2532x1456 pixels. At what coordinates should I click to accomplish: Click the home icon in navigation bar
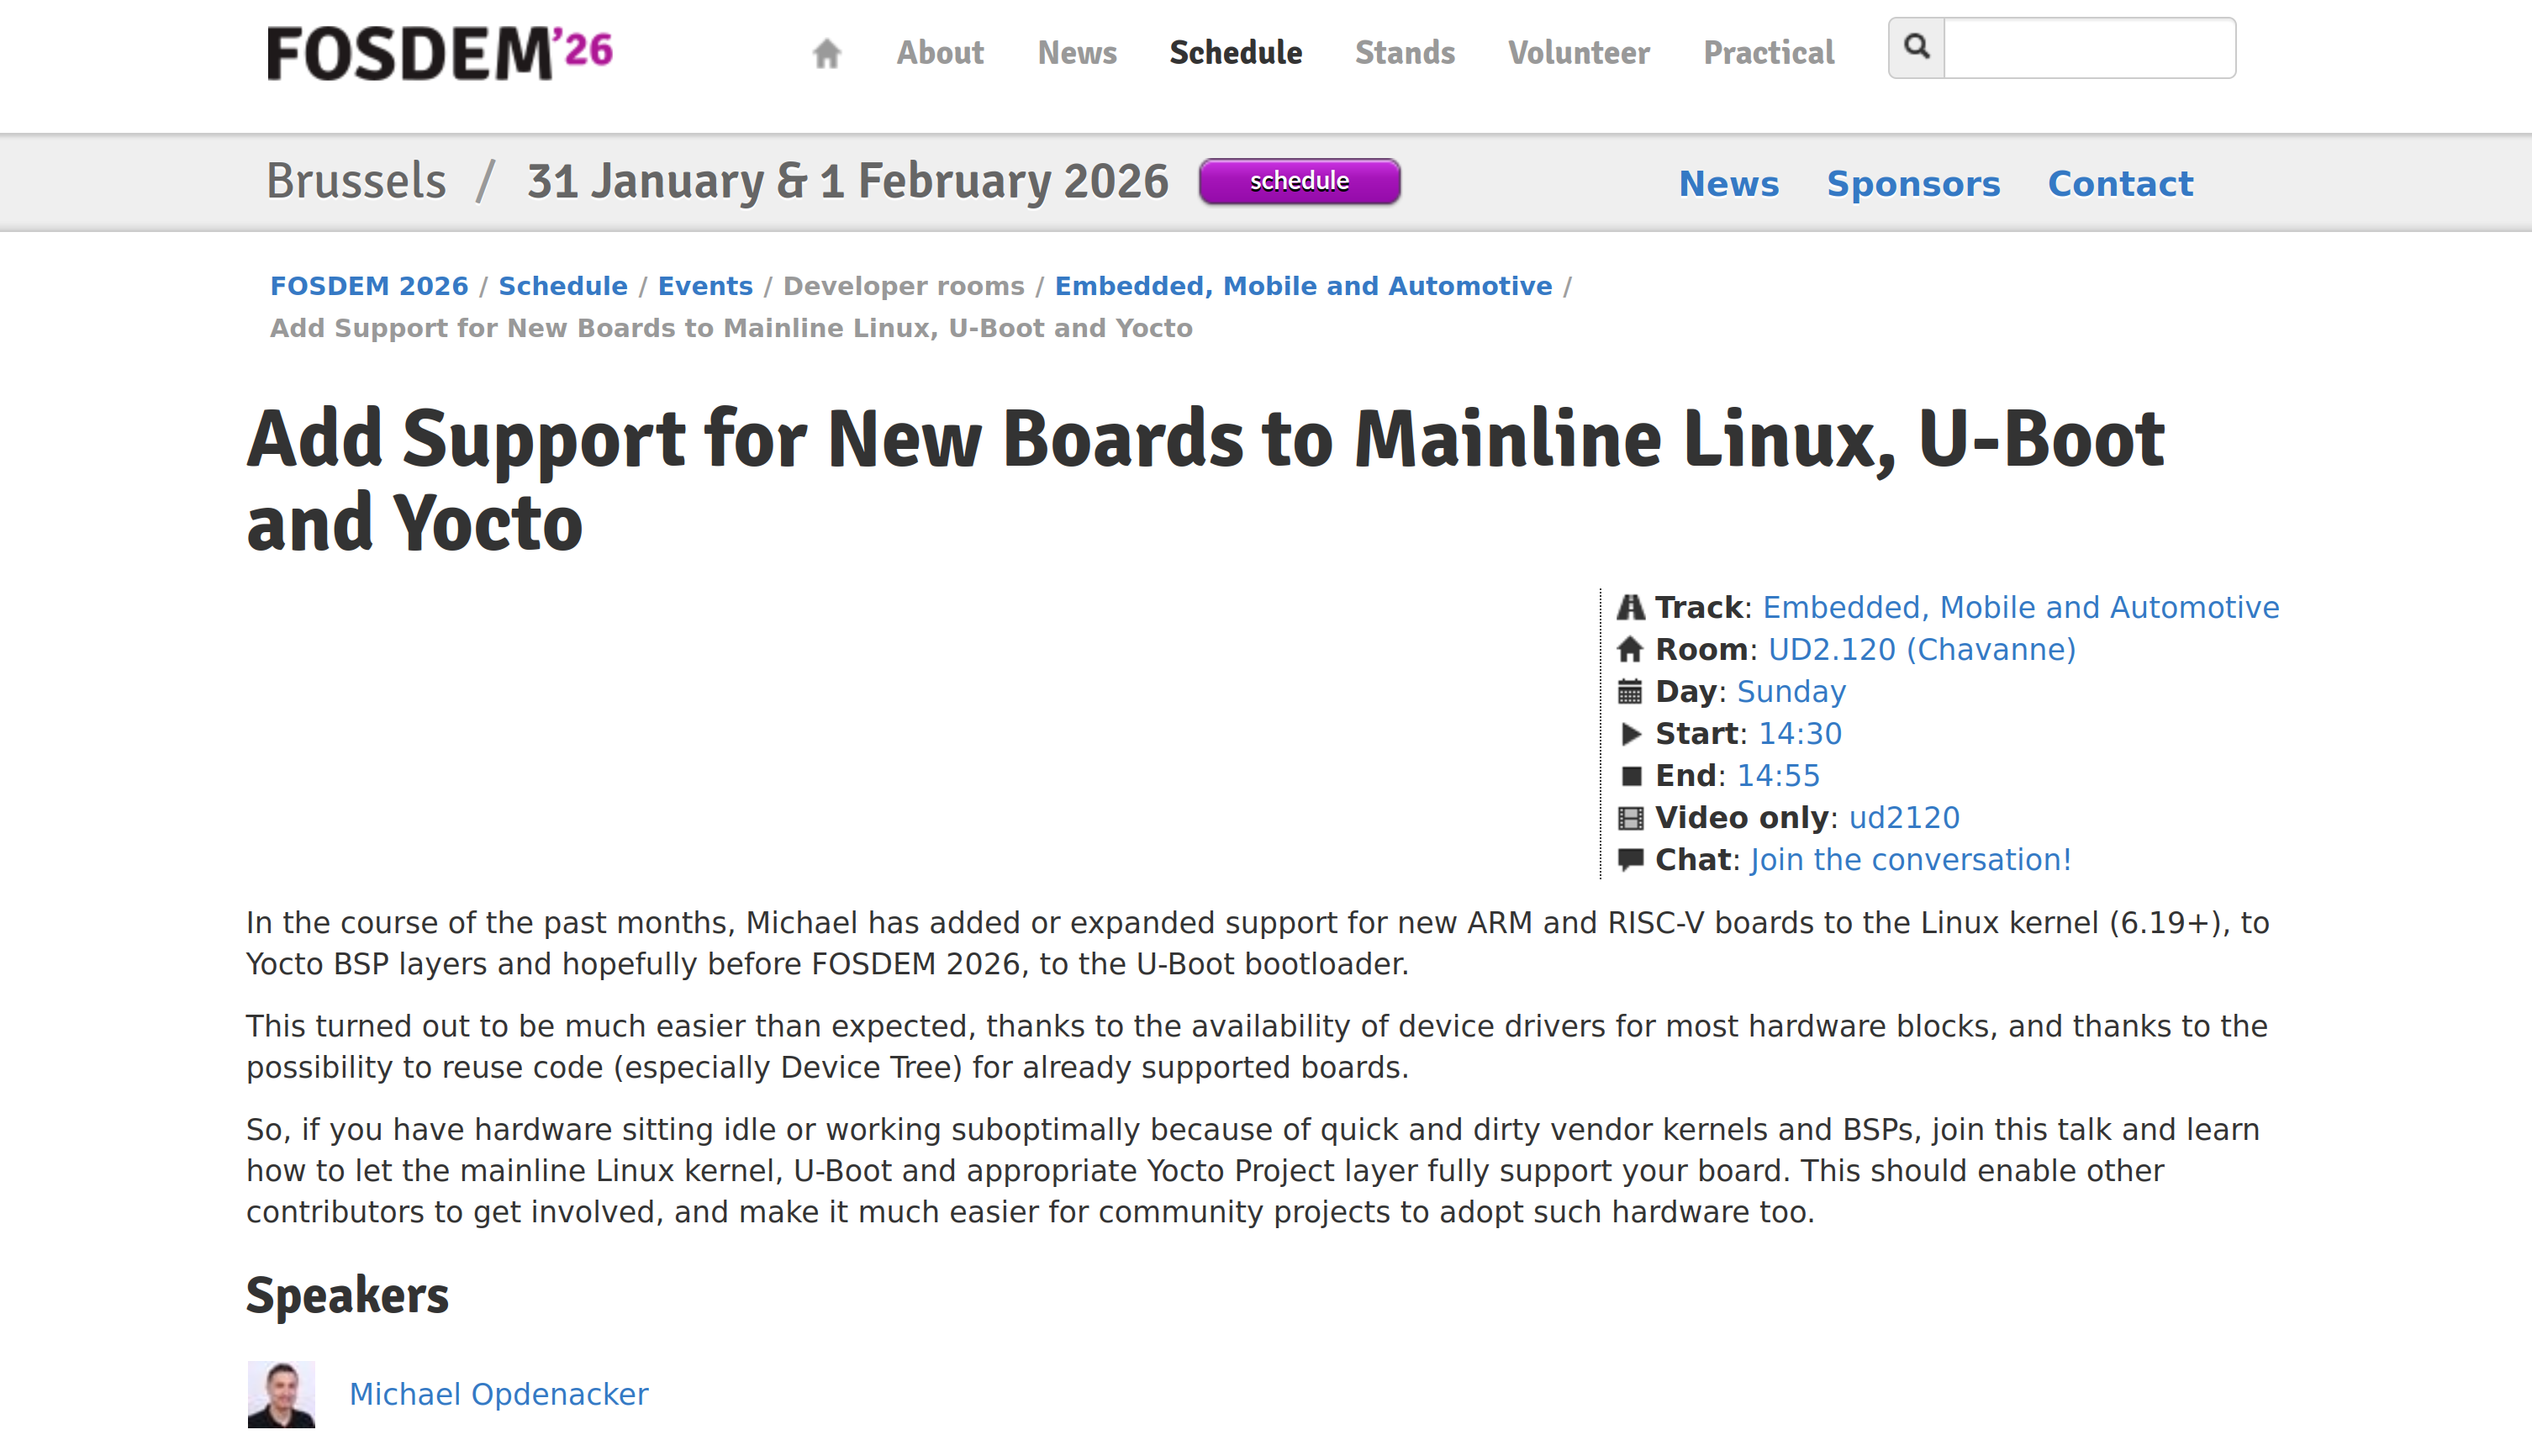(826, 53)
